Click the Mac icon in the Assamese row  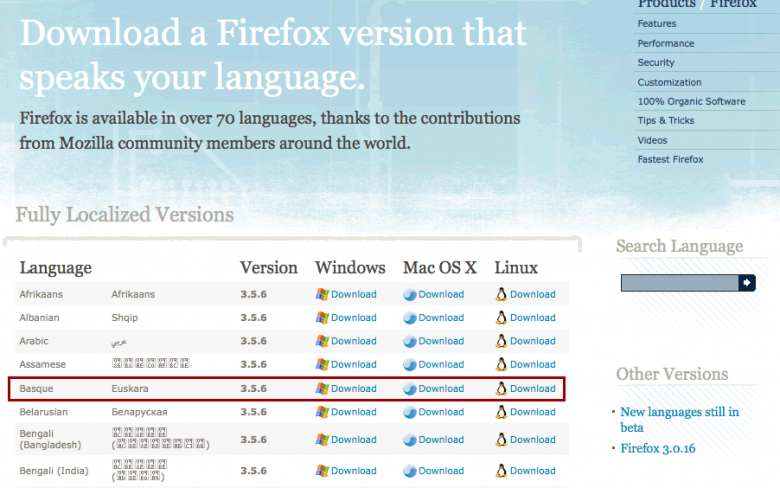tap(409, 365)
